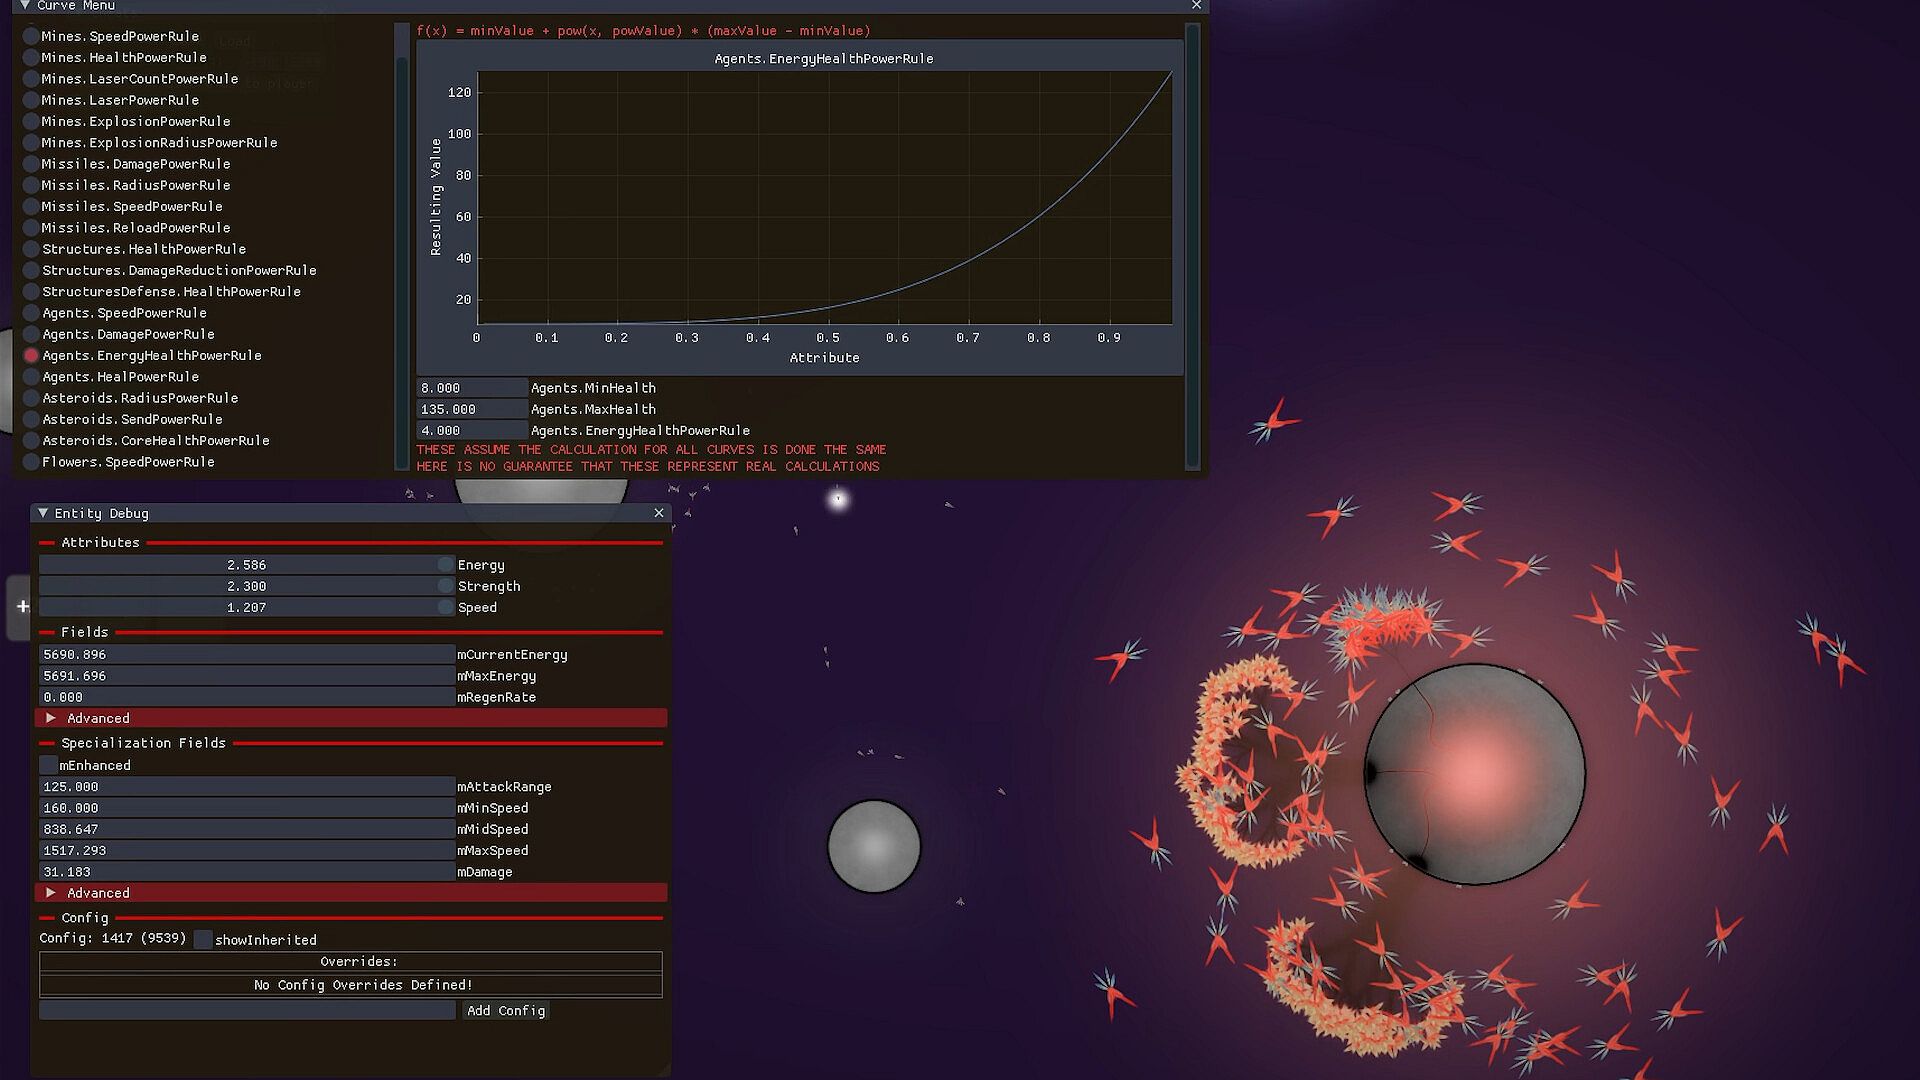The width and height of the screenshot is (1920, 1080).
Task: Pick Asteroids.RadiusPowerRule curve
Action: click(31, 398)
